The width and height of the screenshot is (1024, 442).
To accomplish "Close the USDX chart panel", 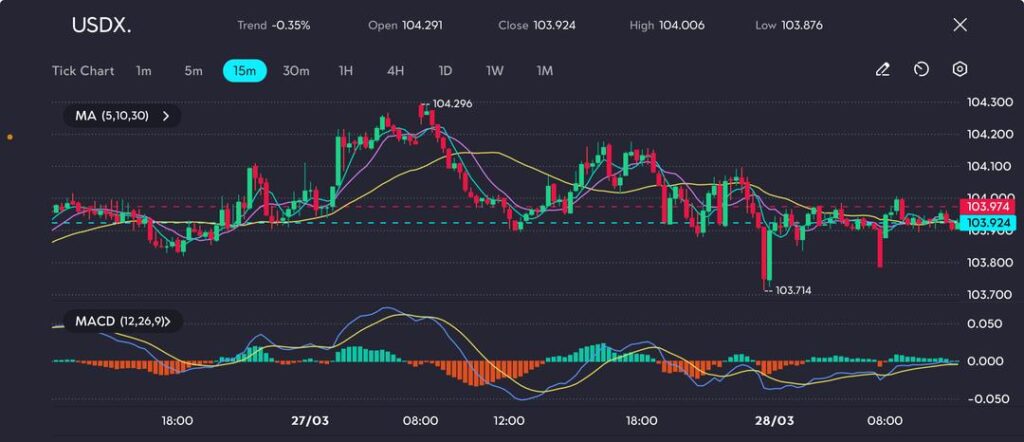I will 960,25.
